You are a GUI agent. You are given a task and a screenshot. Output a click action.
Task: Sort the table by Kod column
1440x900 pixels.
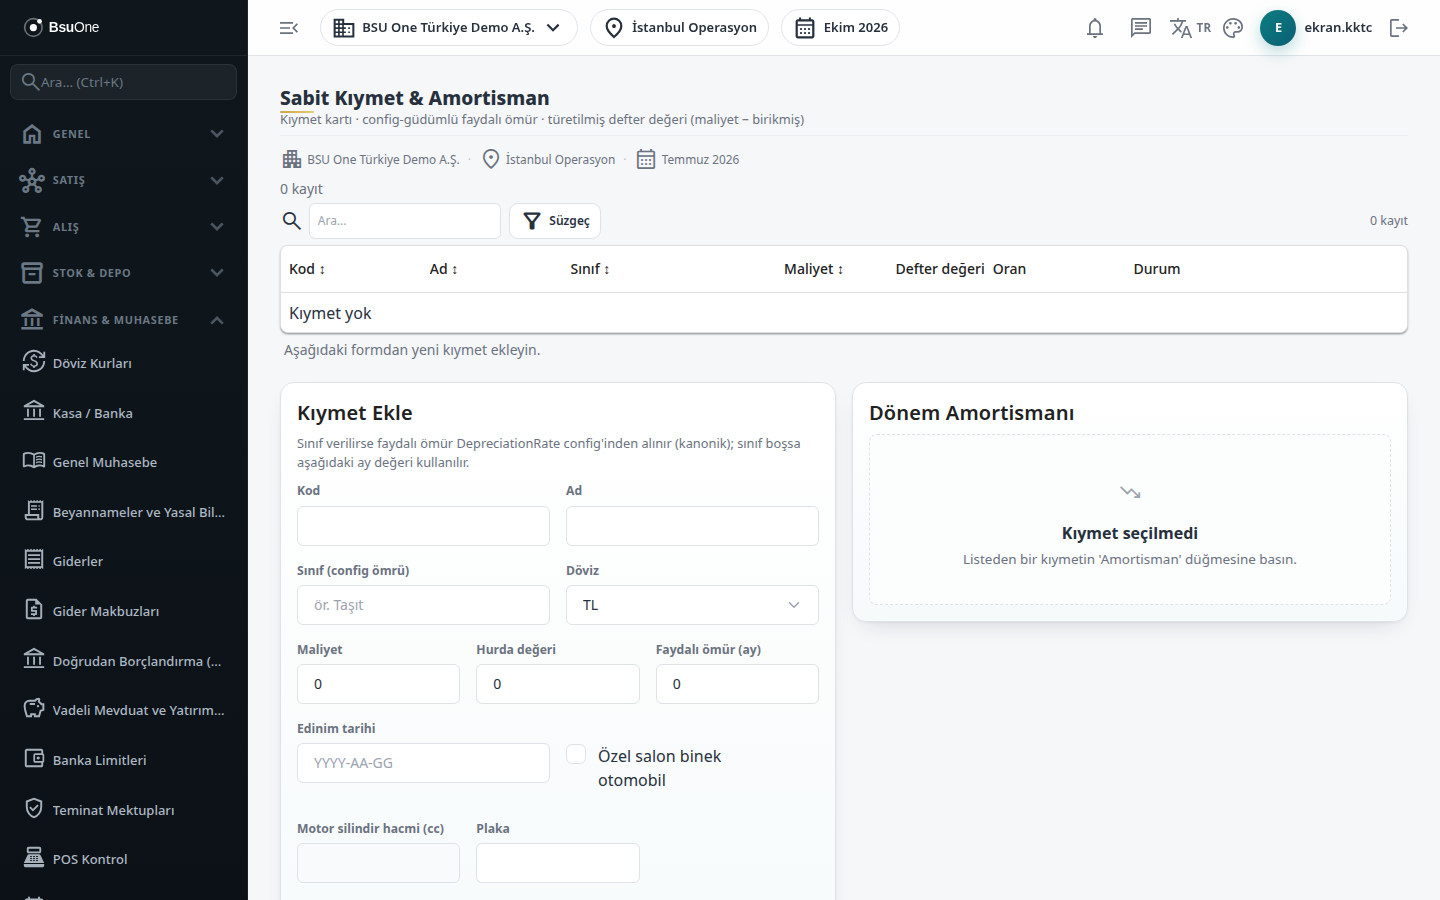pos(307,269)
